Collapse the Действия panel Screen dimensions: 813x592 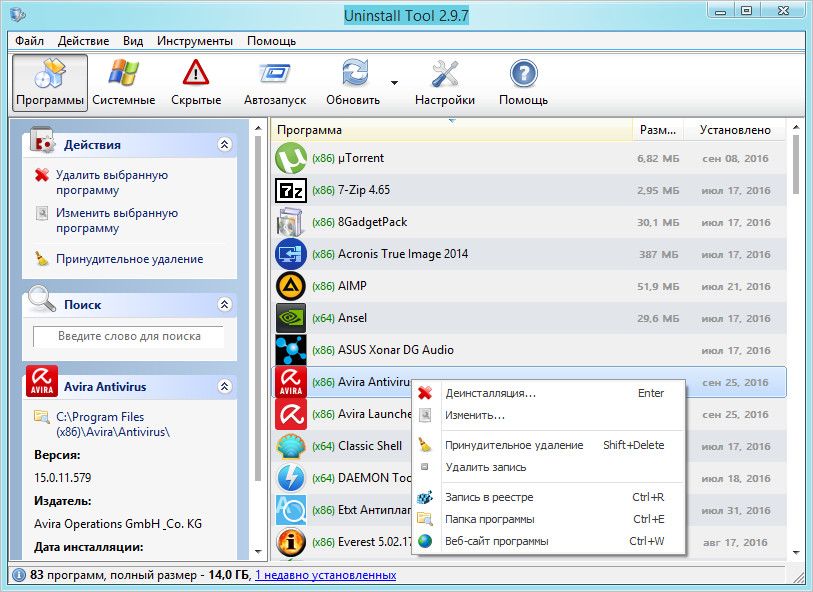pyautogui.click(x=225, y=145)
